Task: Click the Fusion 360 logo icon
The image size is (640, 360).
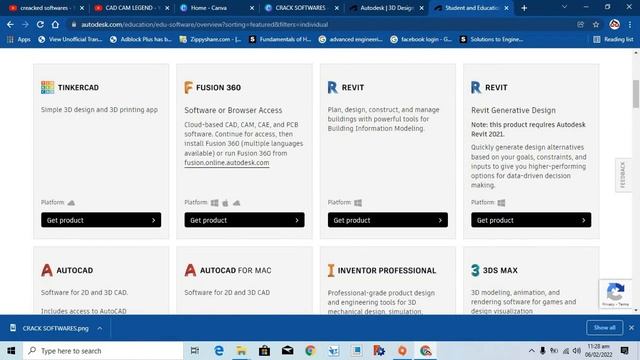Action: pos(188,87)
